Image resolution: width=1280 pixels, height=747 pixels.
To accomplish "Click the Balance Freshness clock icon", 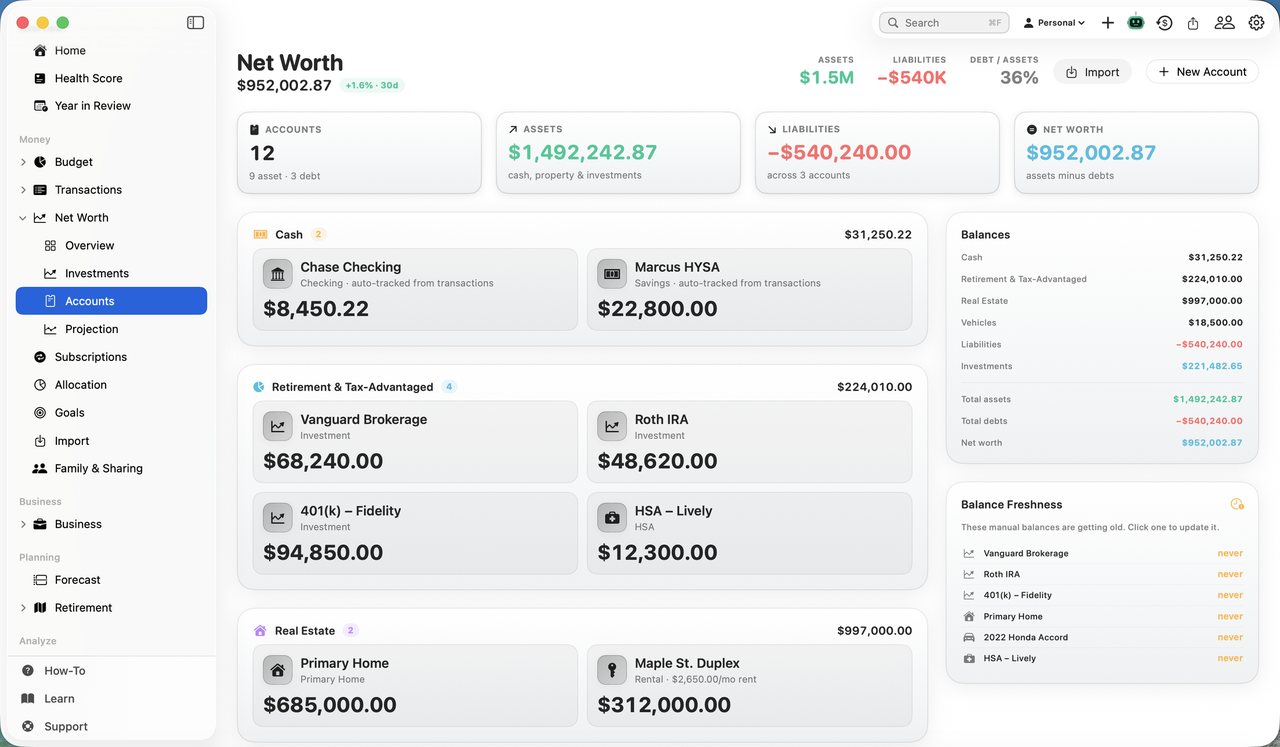I will [1237, 504].
